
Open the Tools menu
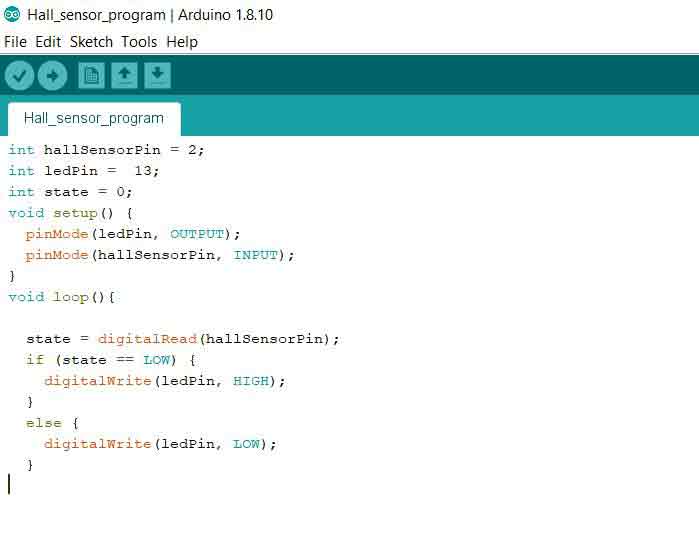coord(139,42)
